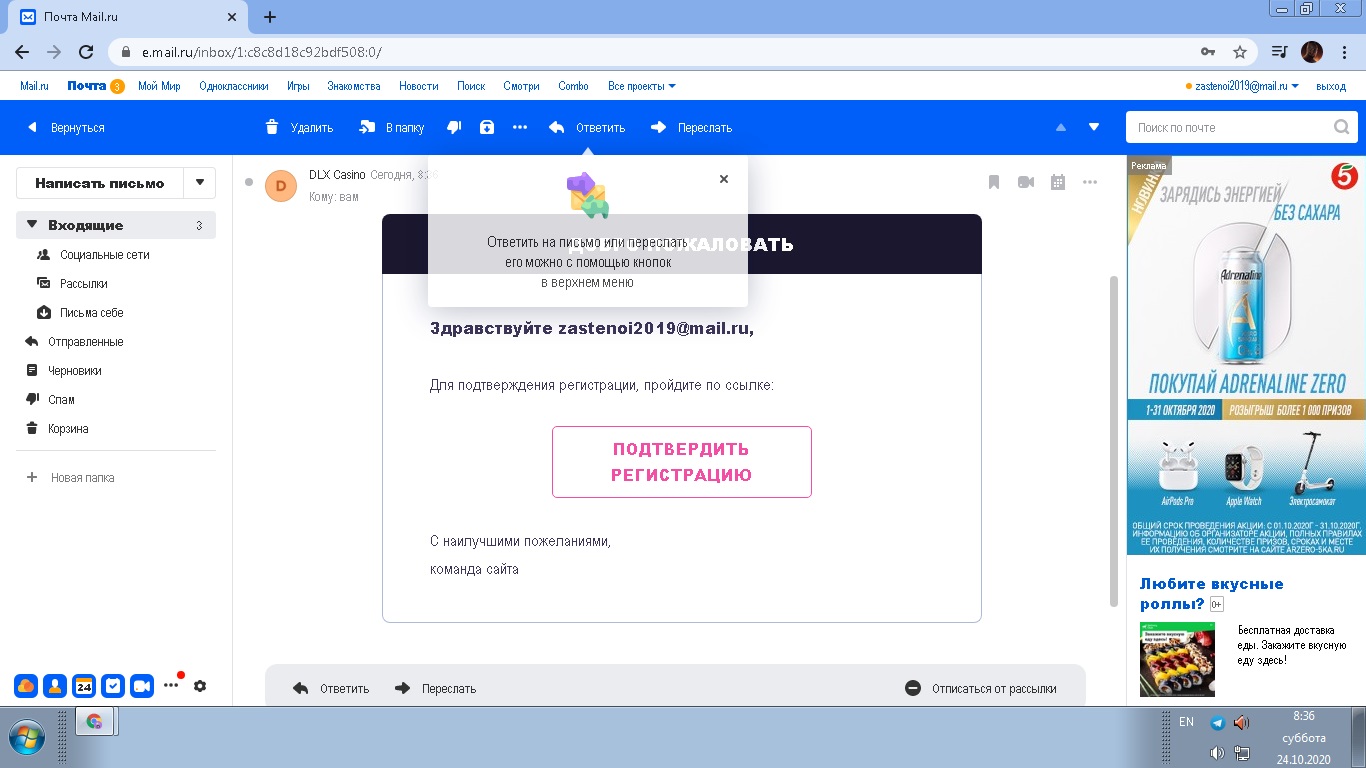Viewport: 1366px width, 768px height.
Task: Open the Мой Мир portal link
Action: [x=159, y=86]
